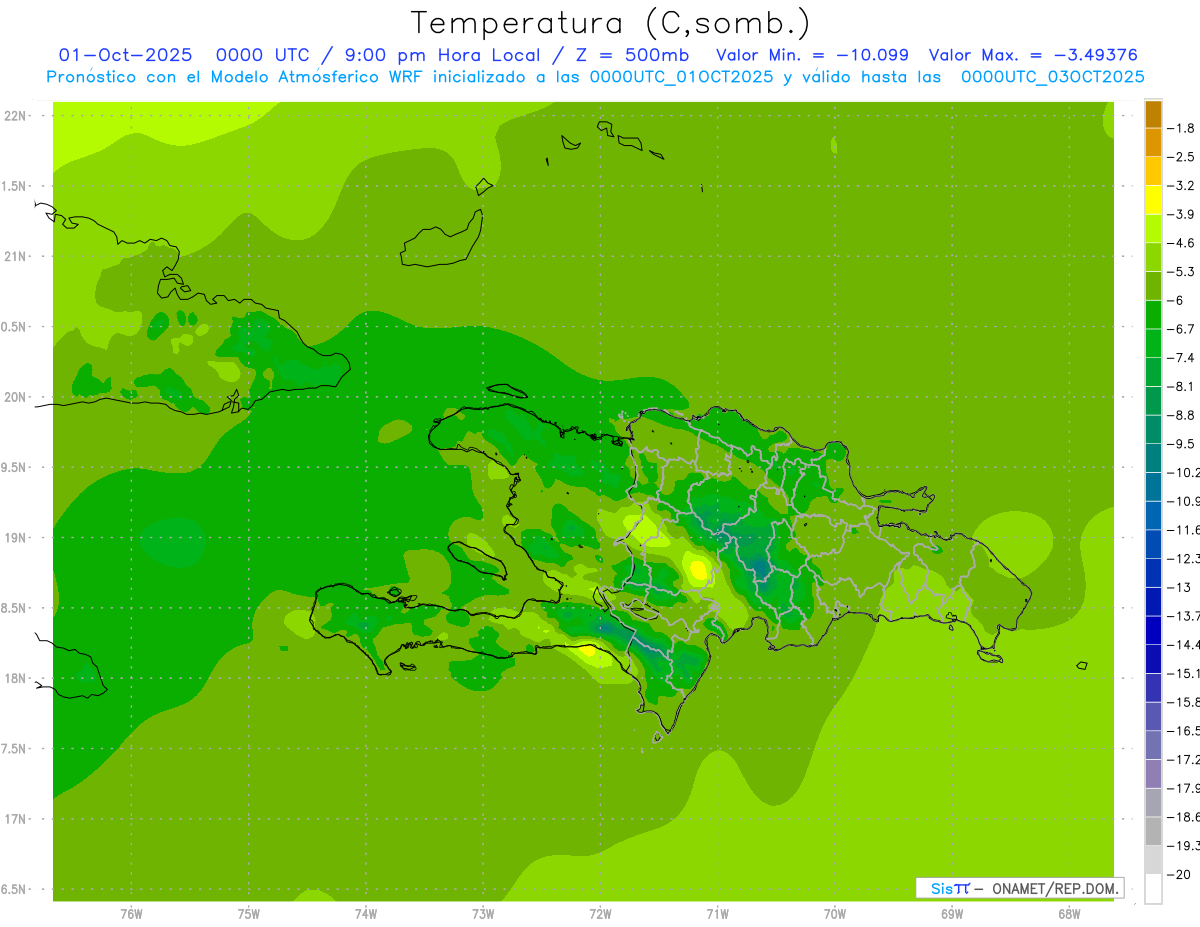Pick yellow legend swatch between -3.2 and -3.9
Image resolution: width=1200 pixels, height=927 pixels.
click(1153, 200)
